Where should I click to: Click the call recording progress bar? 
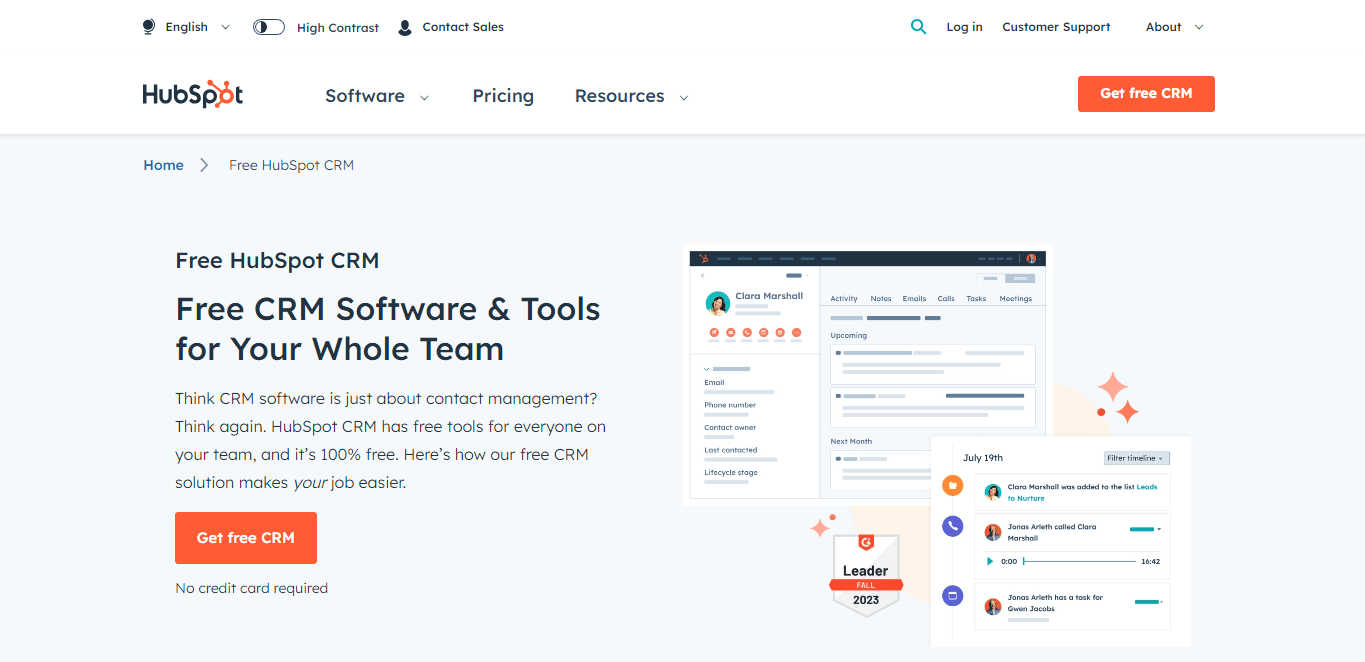pyautogui.click(x=1080, y=561)
